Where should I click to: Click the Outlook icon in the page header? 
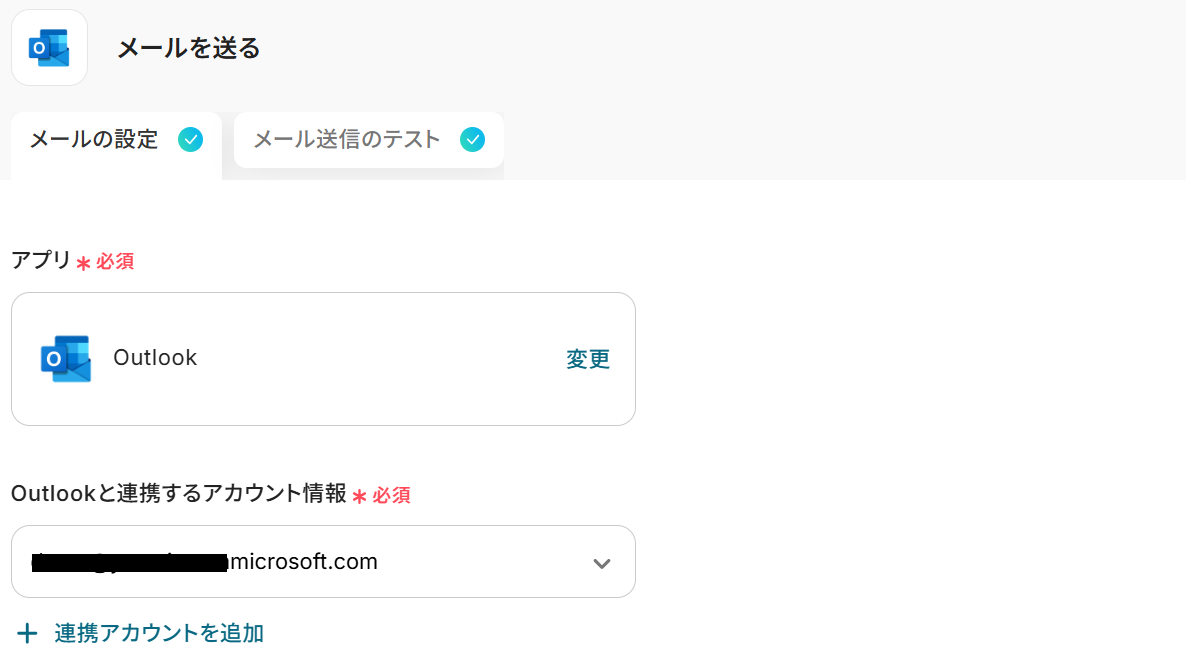tap(49, 48)
